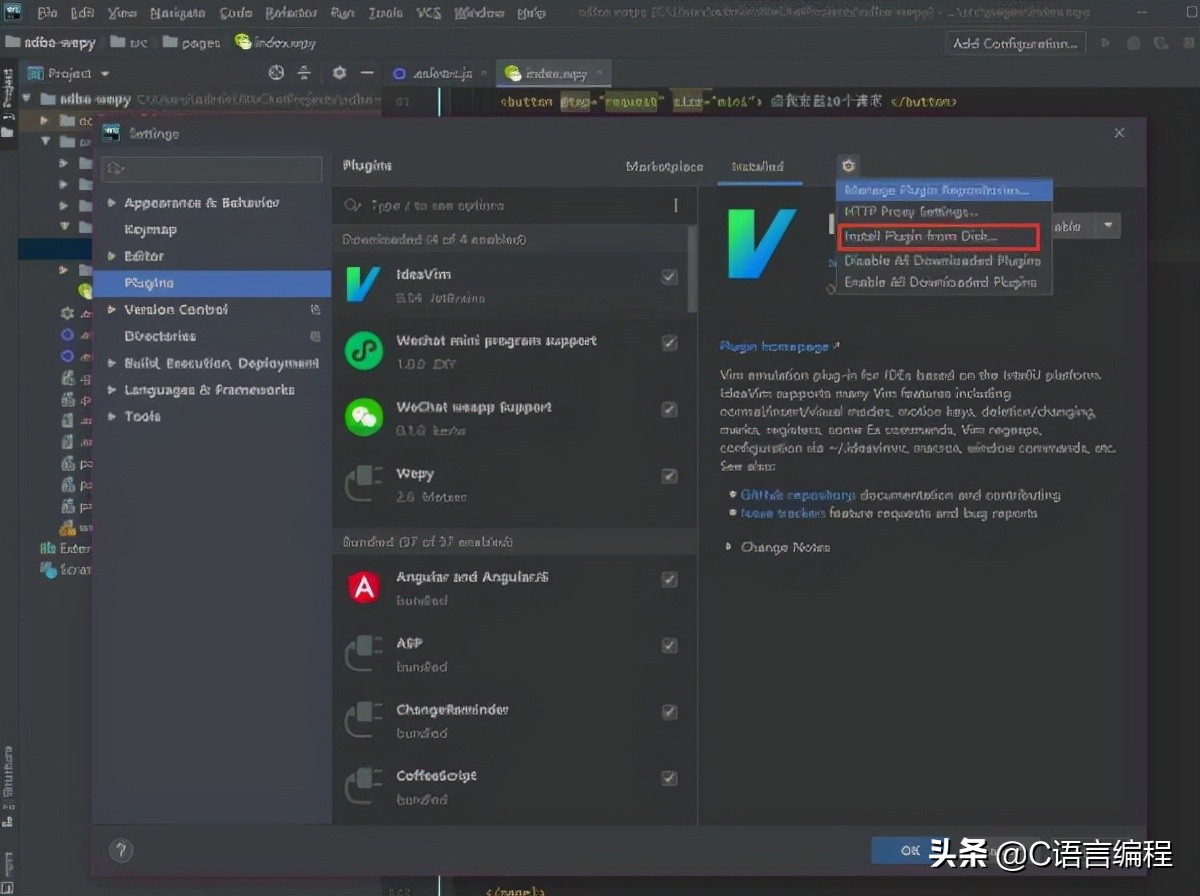The height and width of the screenshot is (896, 1200).
Task: Click the Angular and AngularJS plugin icon
Action: tap(363, 587)
